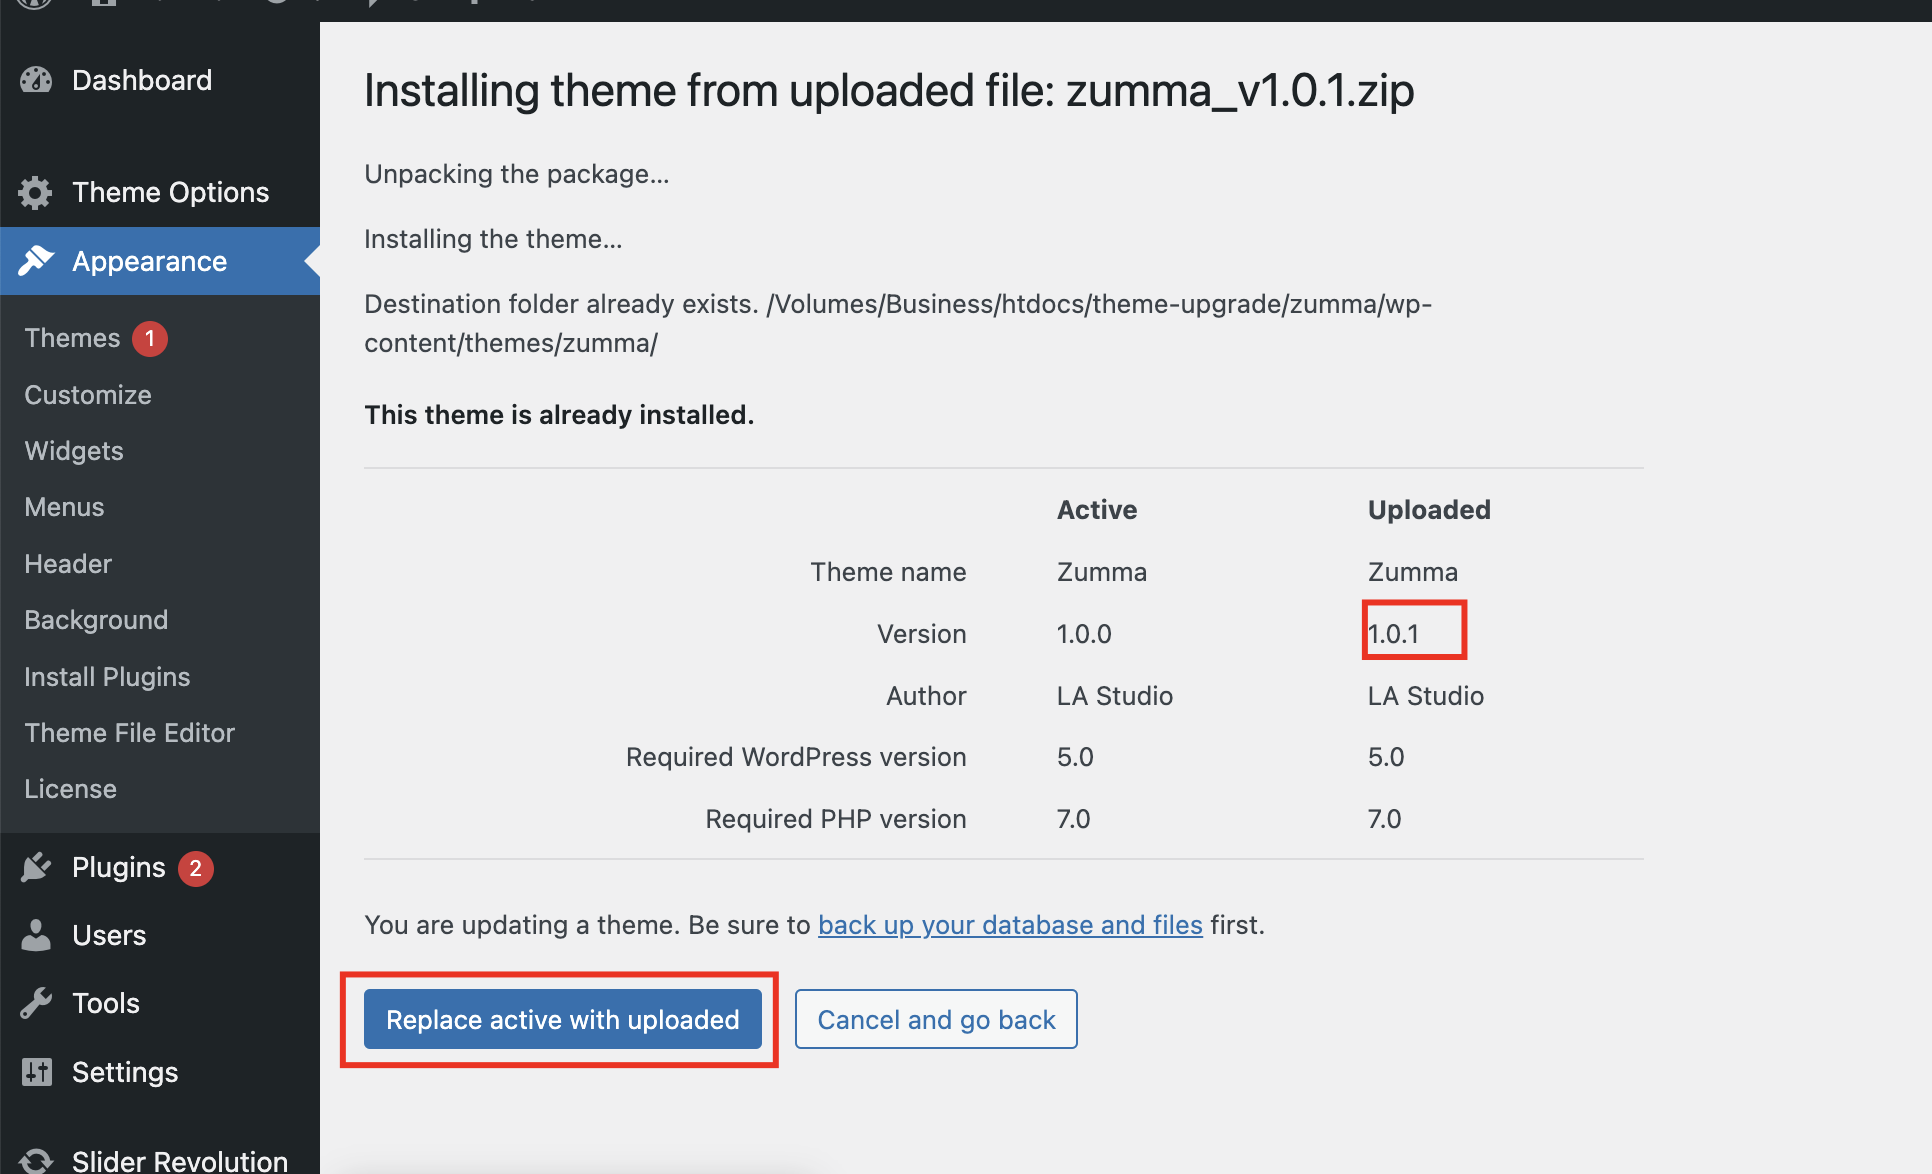Go to Widgets in Appearance submenu
Viewport: 1932px width, 1174px height.
click(x=74, y=451)
